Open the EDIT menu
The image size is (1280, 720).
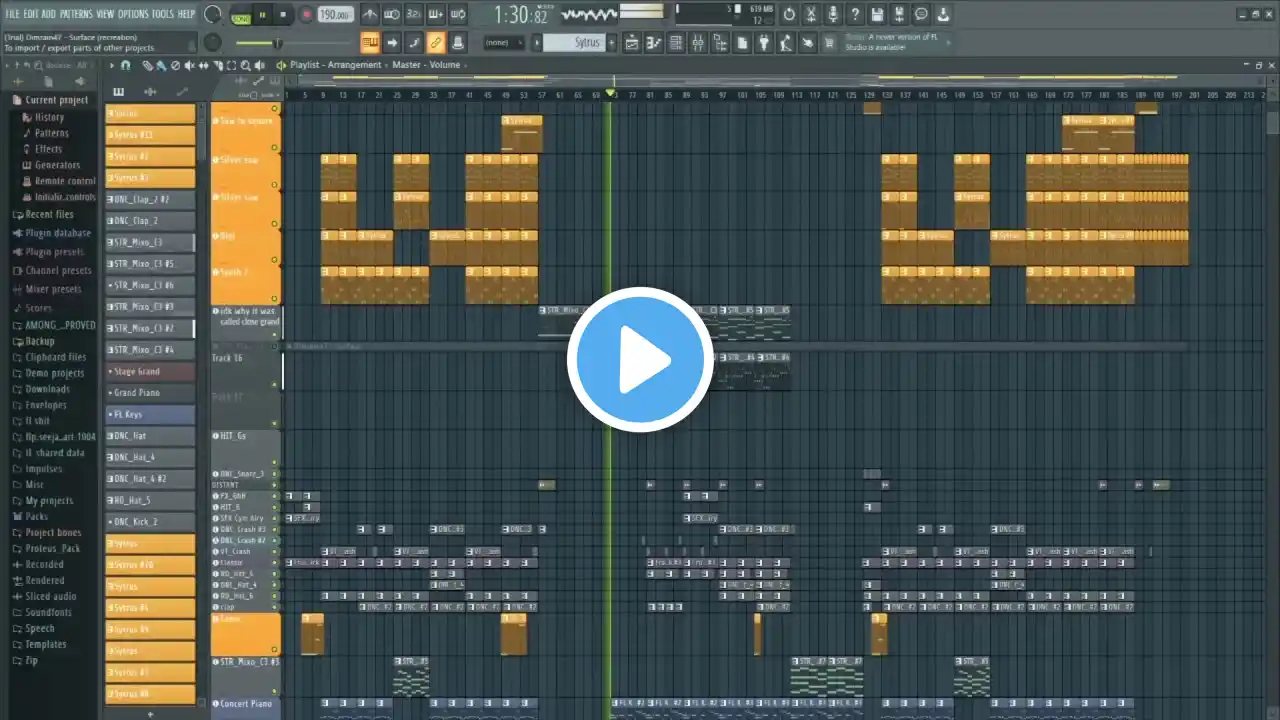[x=31, y=14]
